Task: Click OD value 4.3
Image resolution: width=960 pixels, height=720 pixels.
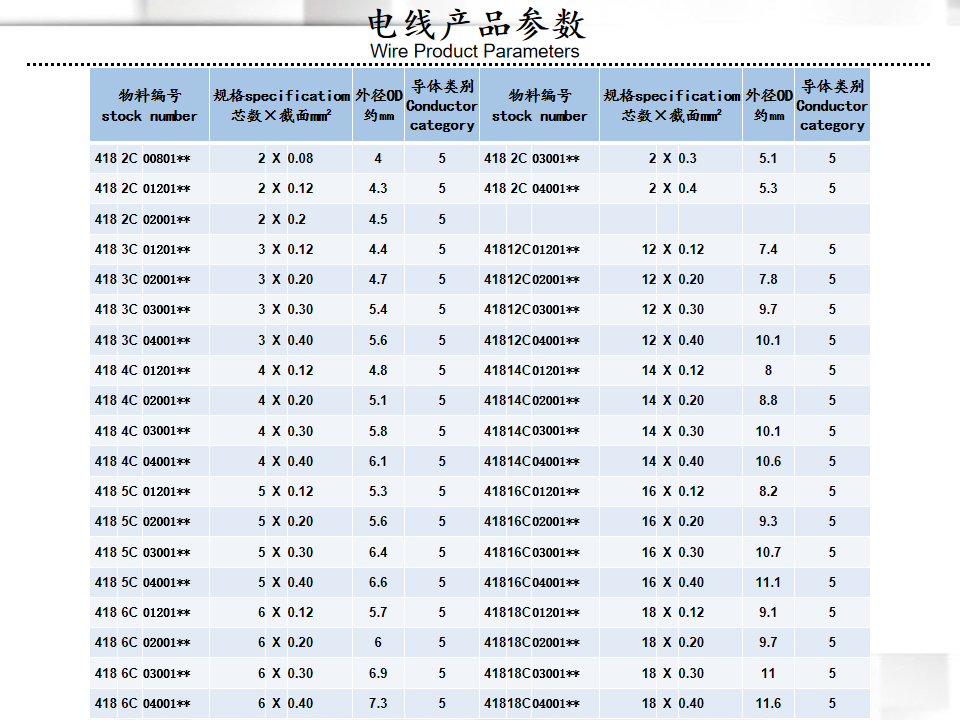Action: (x=378, y=189)
